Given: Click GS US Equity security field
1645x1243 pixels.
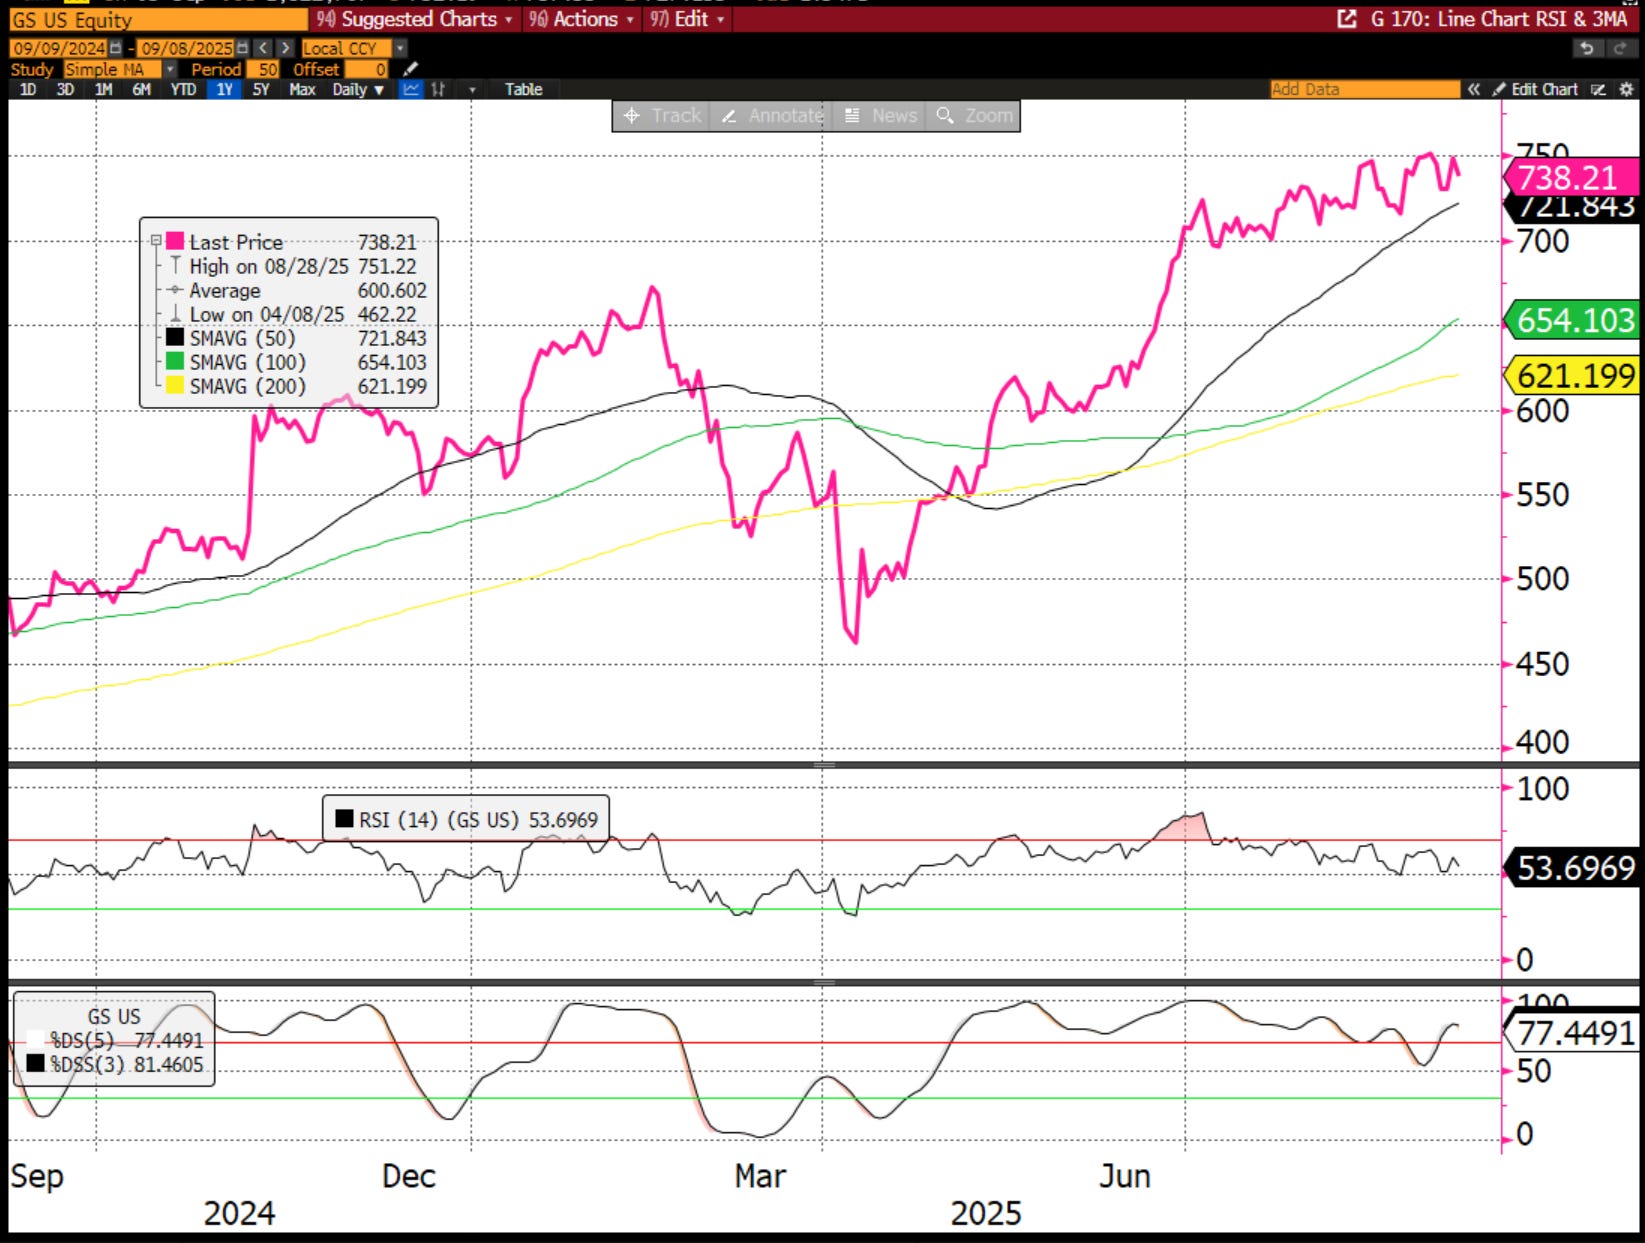Looking at the screenshot, I should [x=158, y=20].
